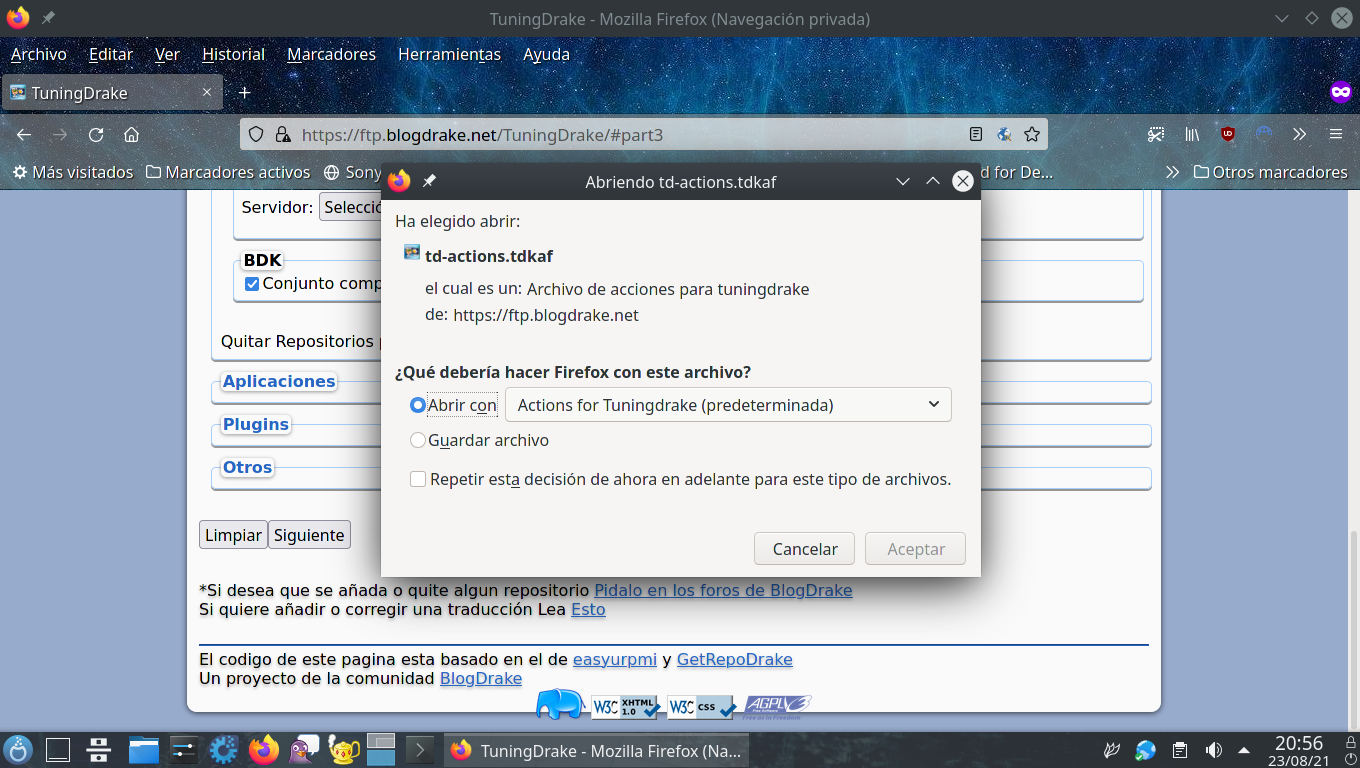Click the volume speaker tray icon

[1213, 750]
